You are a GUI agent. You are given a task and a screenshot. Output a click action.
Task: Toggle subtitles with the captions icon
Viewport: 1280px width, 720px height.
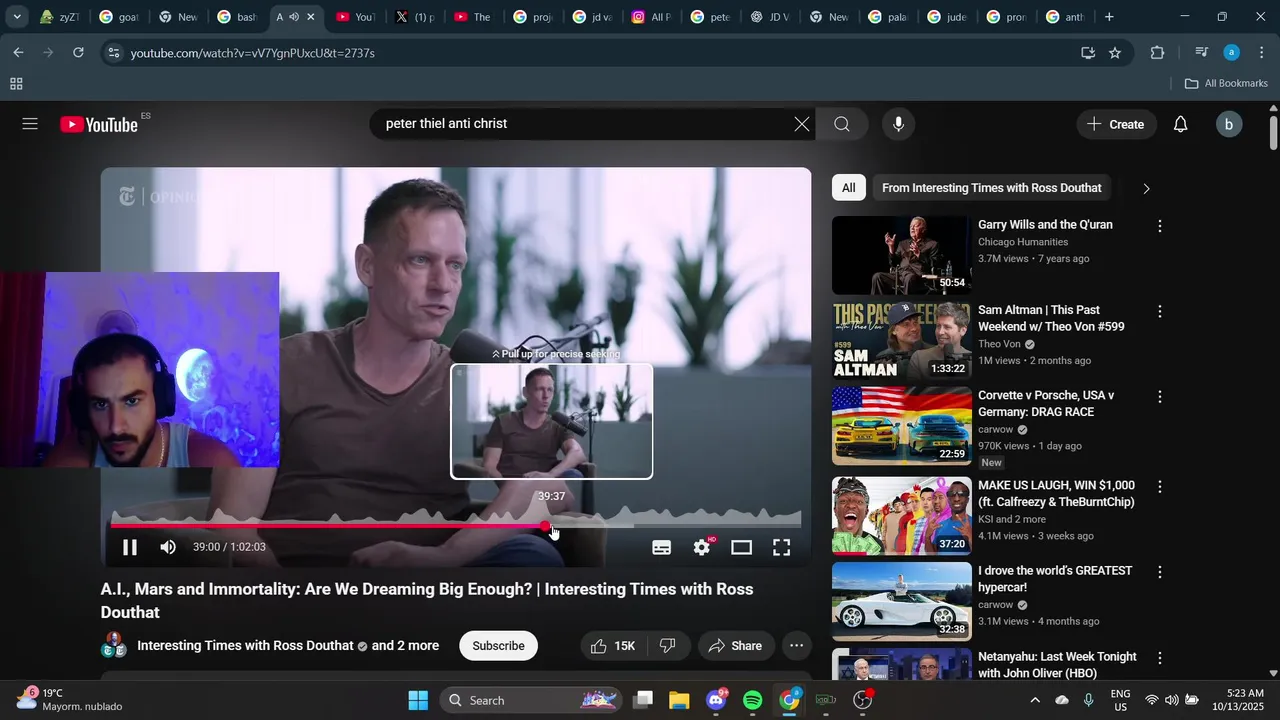pos(661,547)
